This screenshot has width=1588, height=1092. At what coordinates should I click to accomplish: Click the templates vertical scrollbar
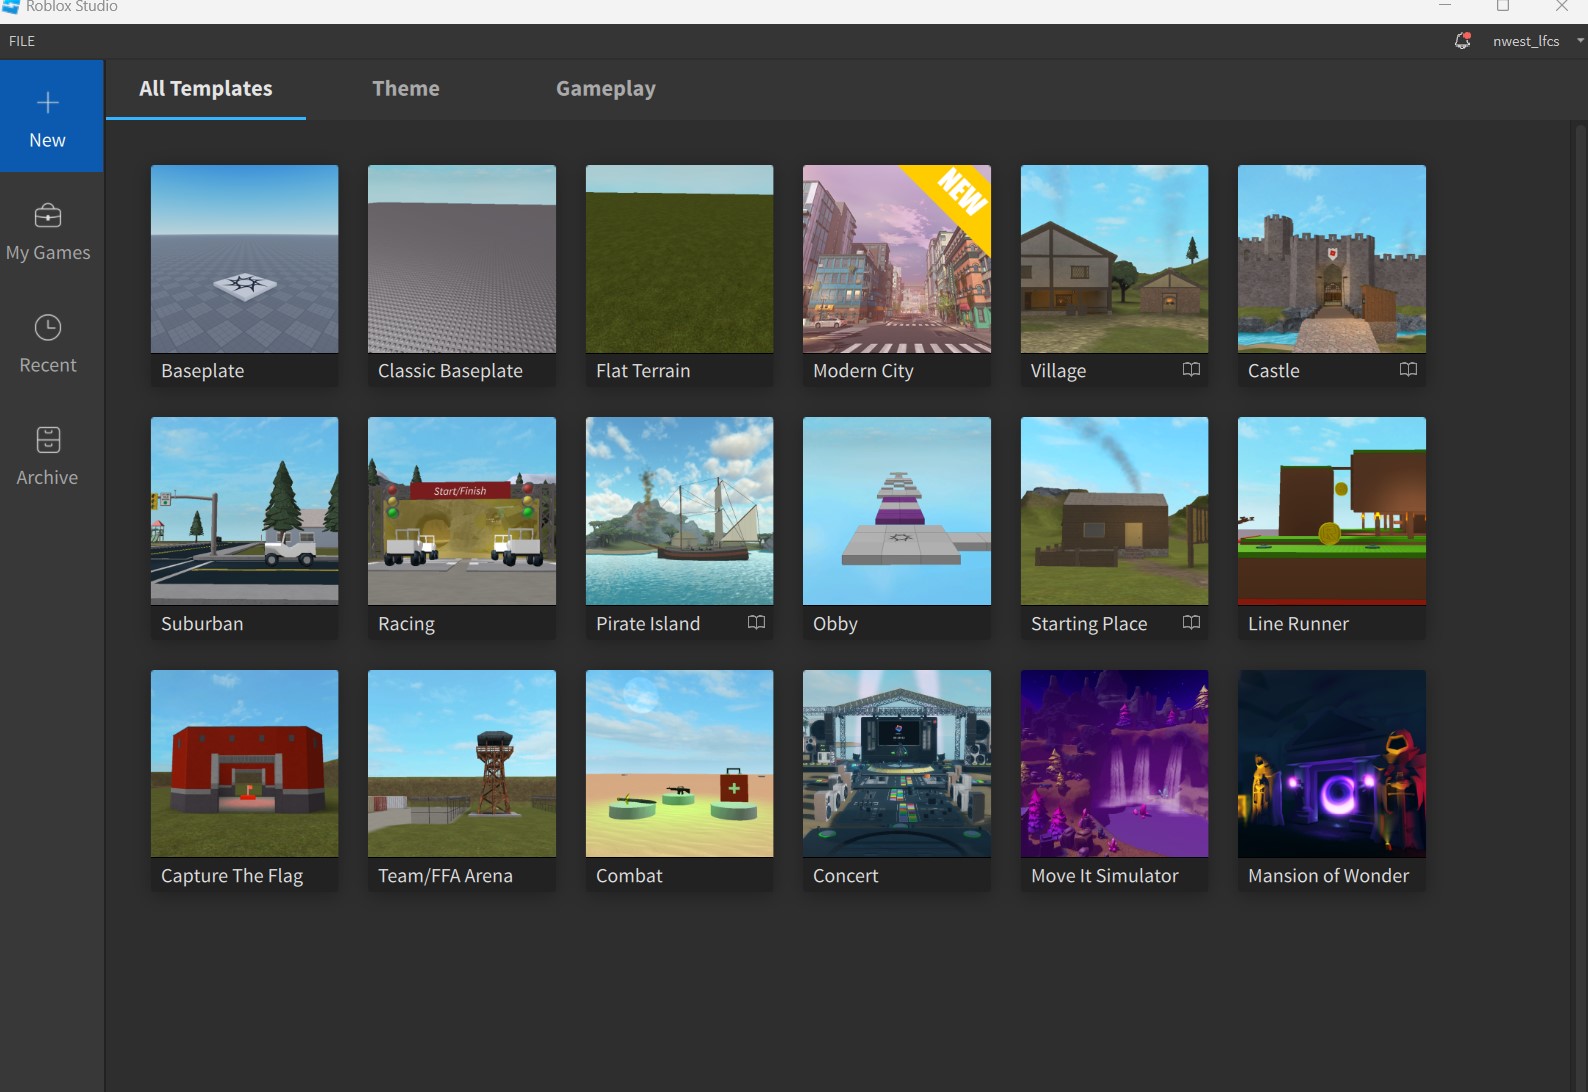tap(1579, 606)
